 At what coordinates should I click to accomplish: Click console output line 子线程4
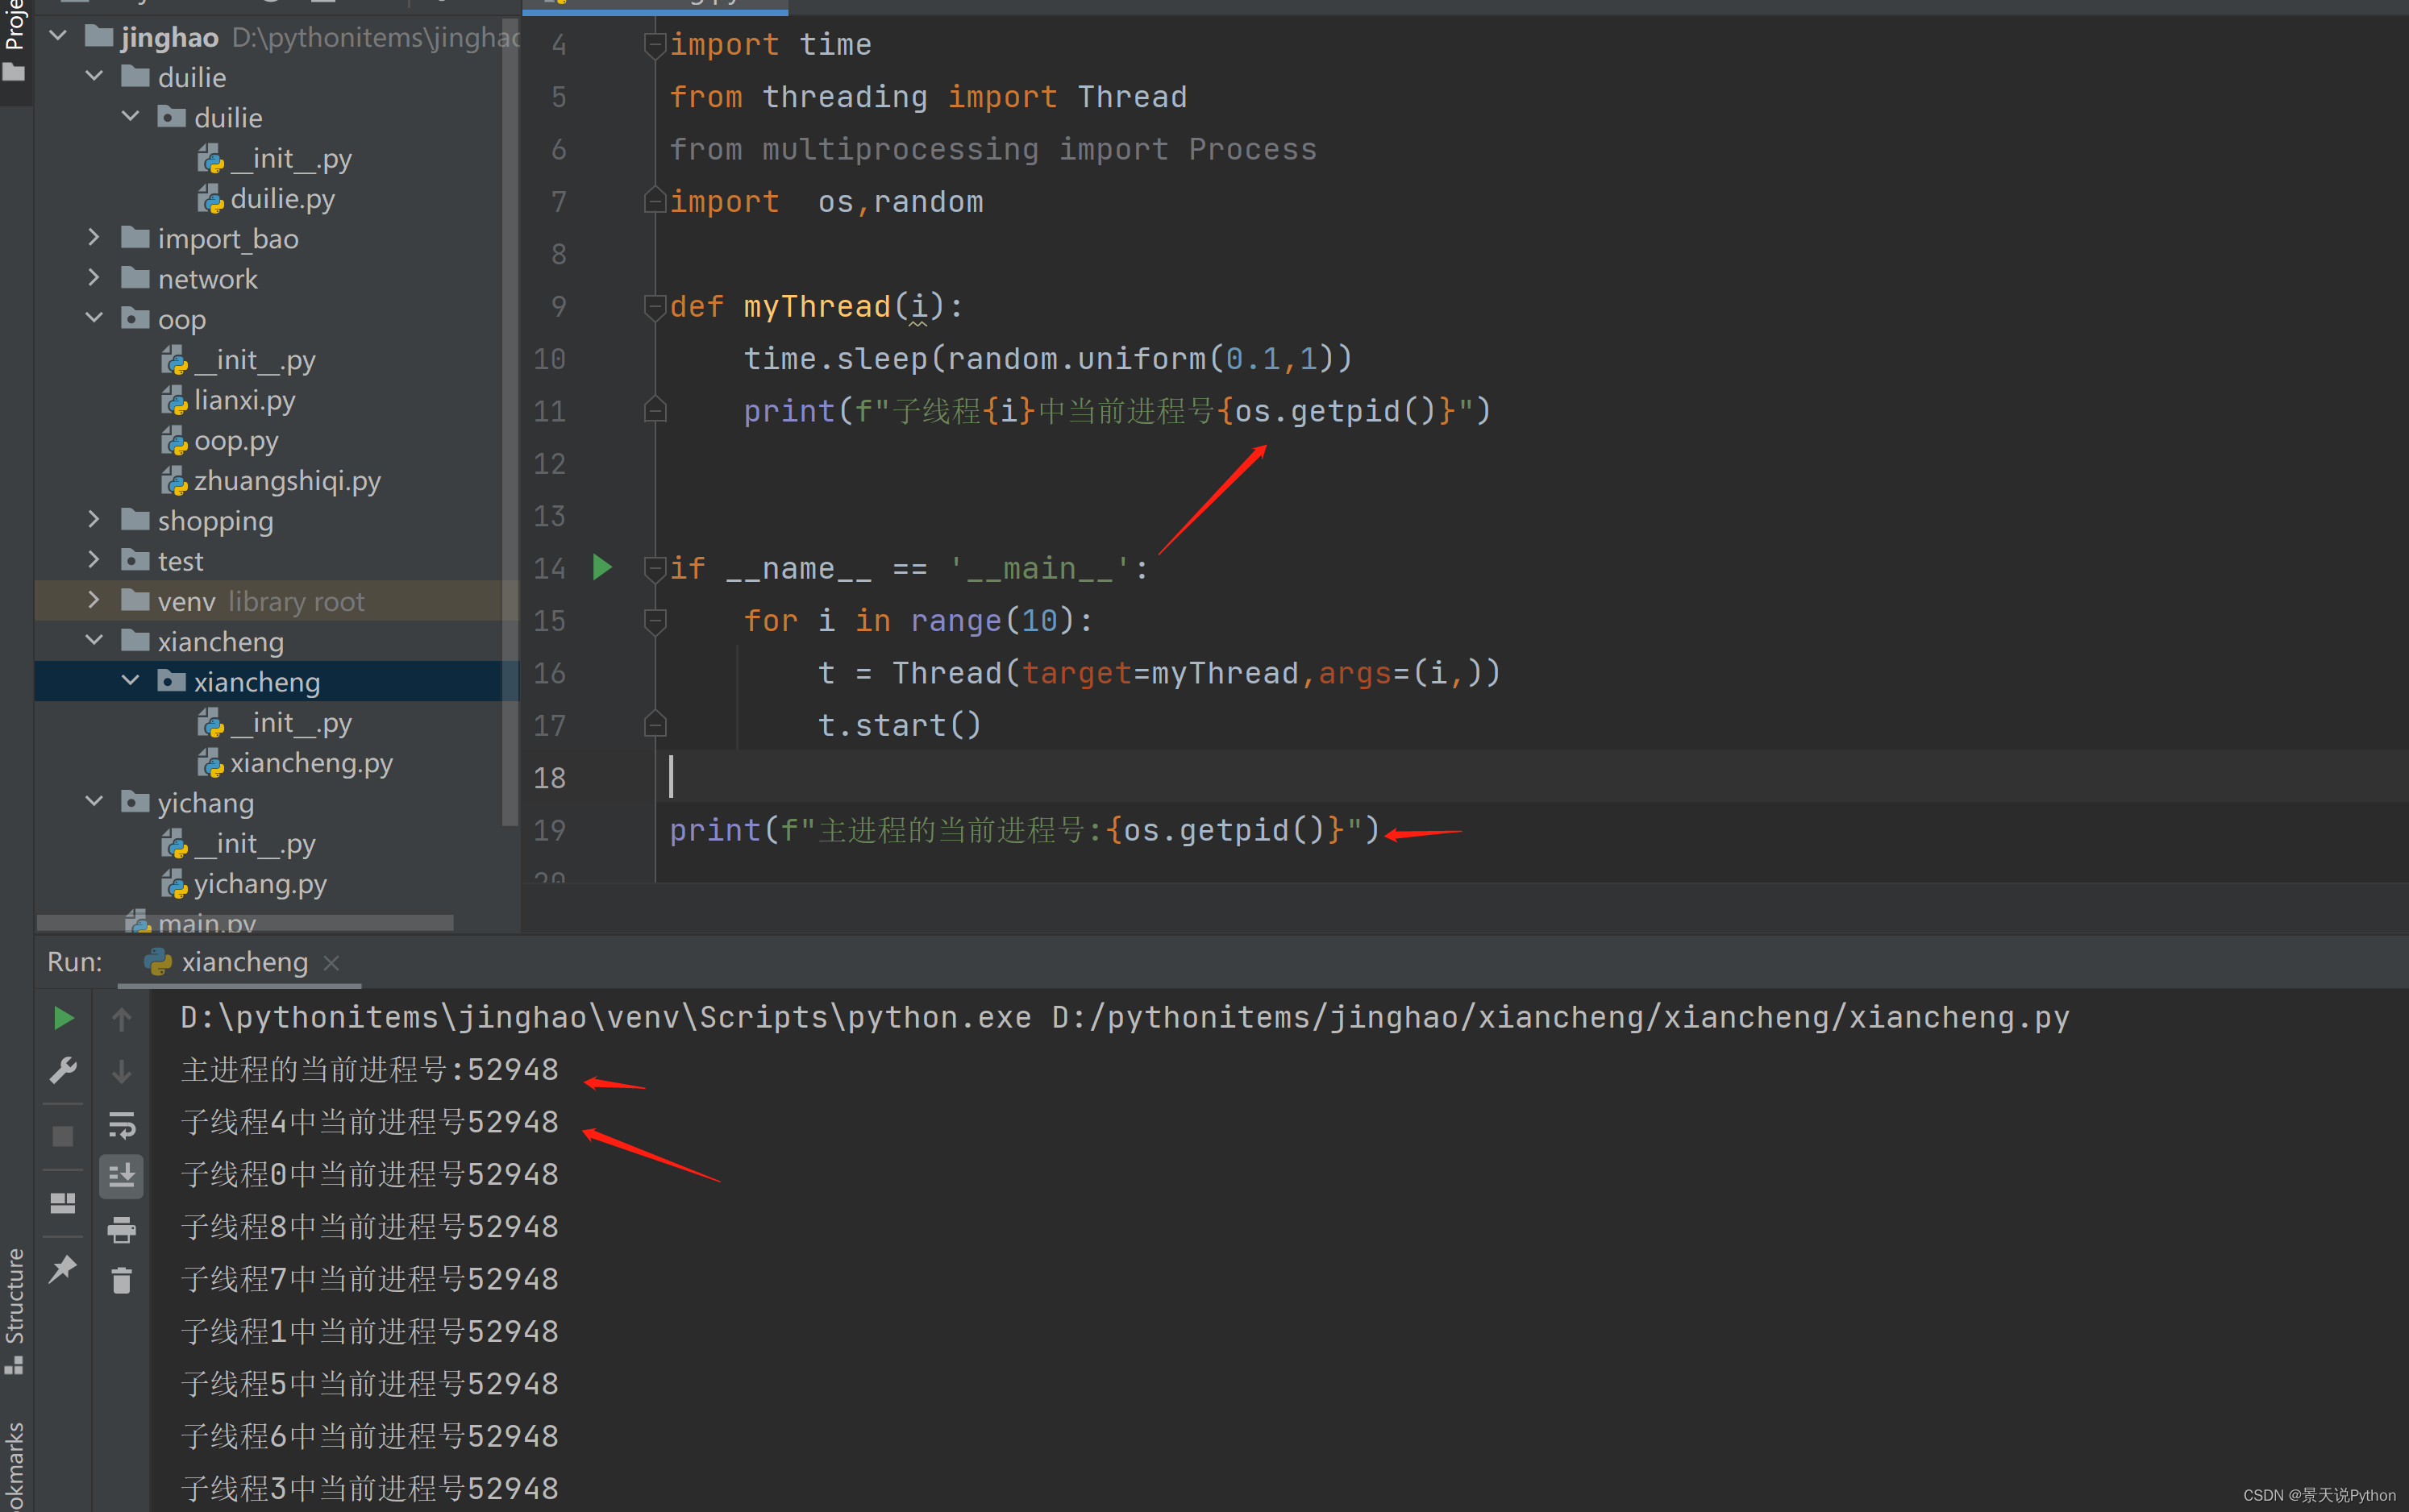click(x=369, y=1122)
